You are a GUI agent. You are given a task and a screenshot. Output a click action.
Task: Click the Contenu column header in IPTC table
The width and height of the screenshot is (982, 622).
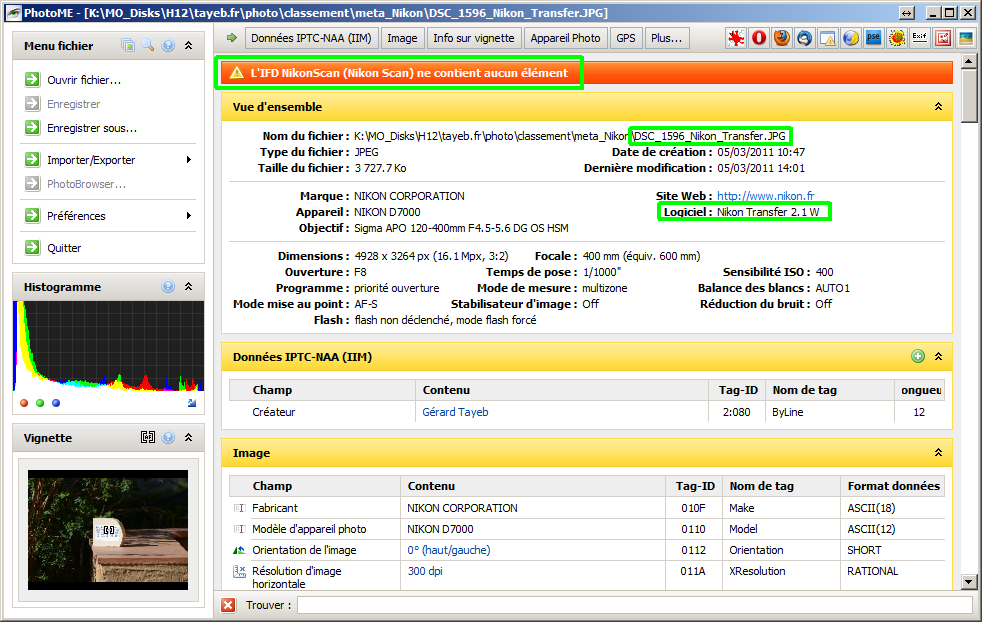coord(562,390)
